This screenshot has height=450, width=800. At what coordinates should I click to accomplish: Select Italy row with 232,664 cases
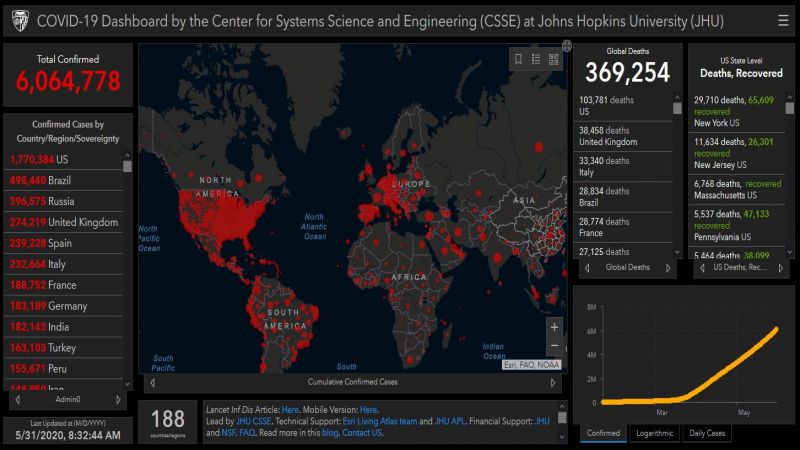point(64,264)
